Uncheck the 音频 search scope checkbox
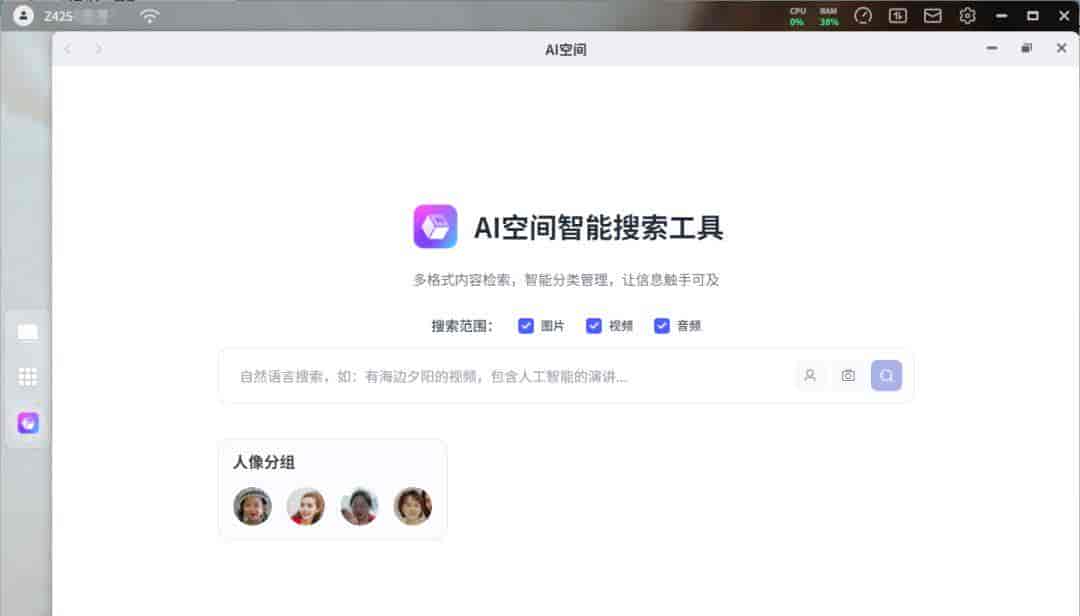The width and height of the screenshot is (1080, 616). 662,326
